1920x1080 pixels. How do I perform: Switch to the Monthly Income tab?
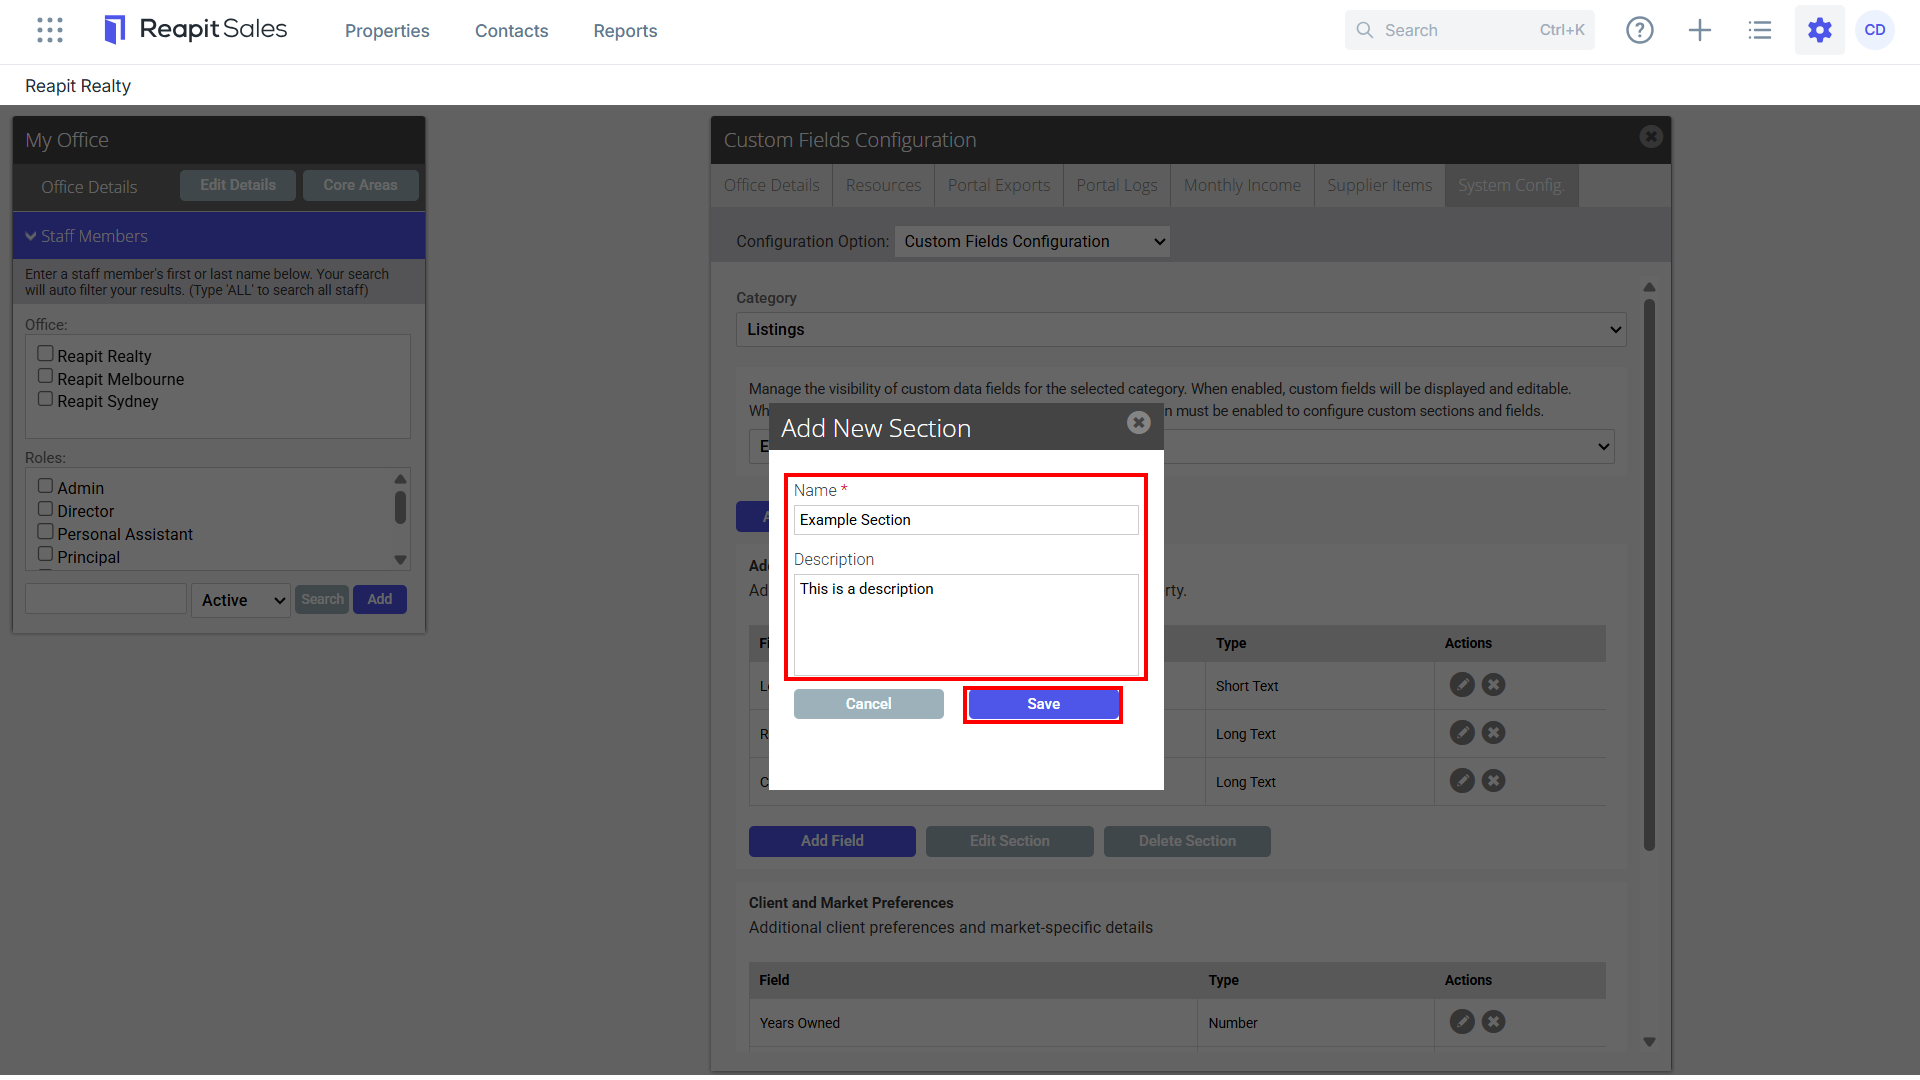(1242, 186)
